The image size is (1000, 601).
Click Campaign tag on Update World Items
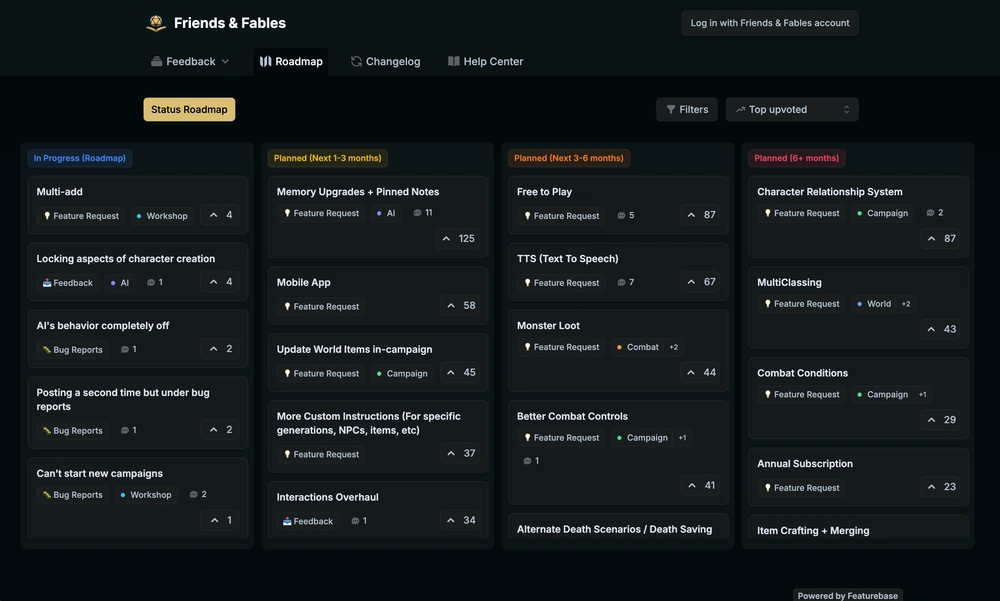click(x=402, y=373)
